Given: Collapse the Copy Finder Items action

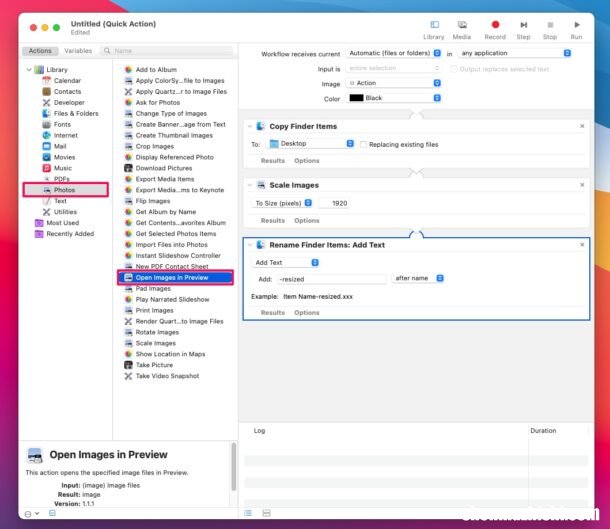Looking at the screenshot, I should click(x=250, y=126).
